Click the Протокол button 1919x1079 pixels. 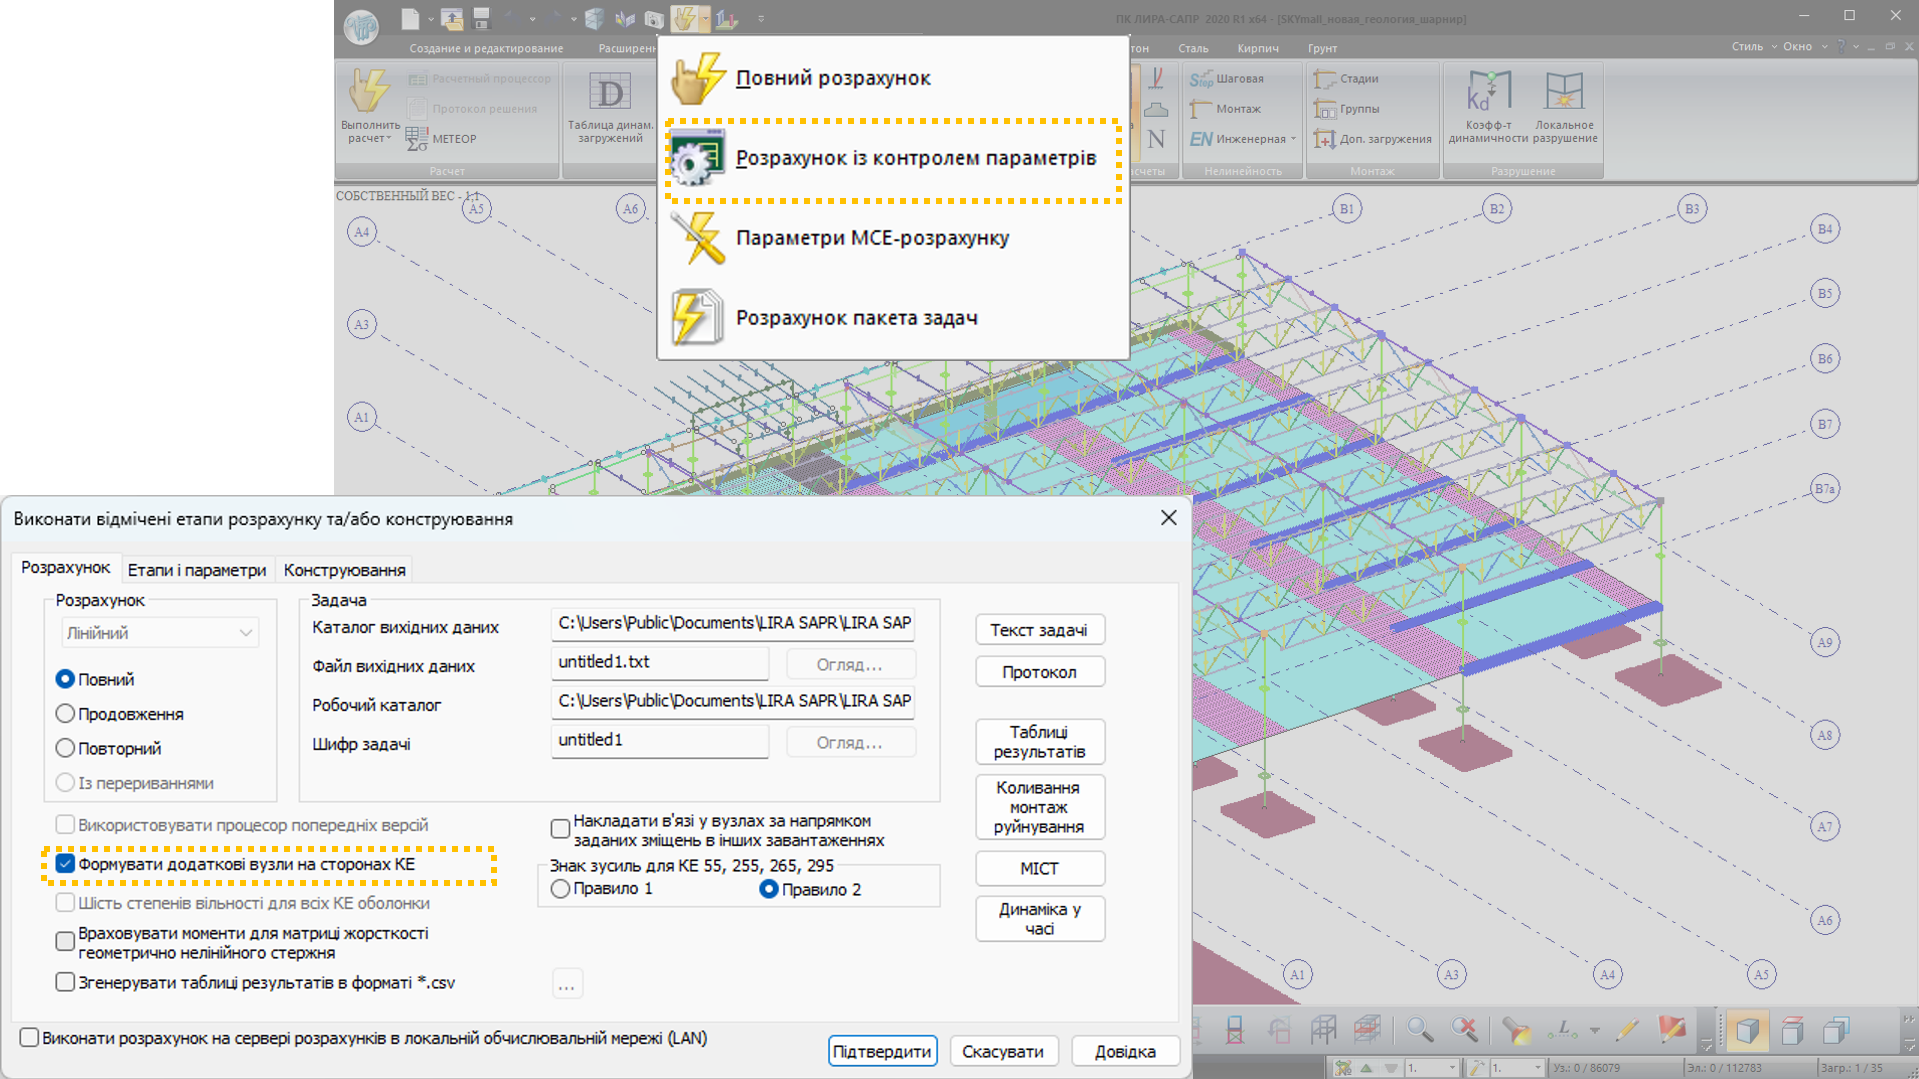[x=1039, y=672]
